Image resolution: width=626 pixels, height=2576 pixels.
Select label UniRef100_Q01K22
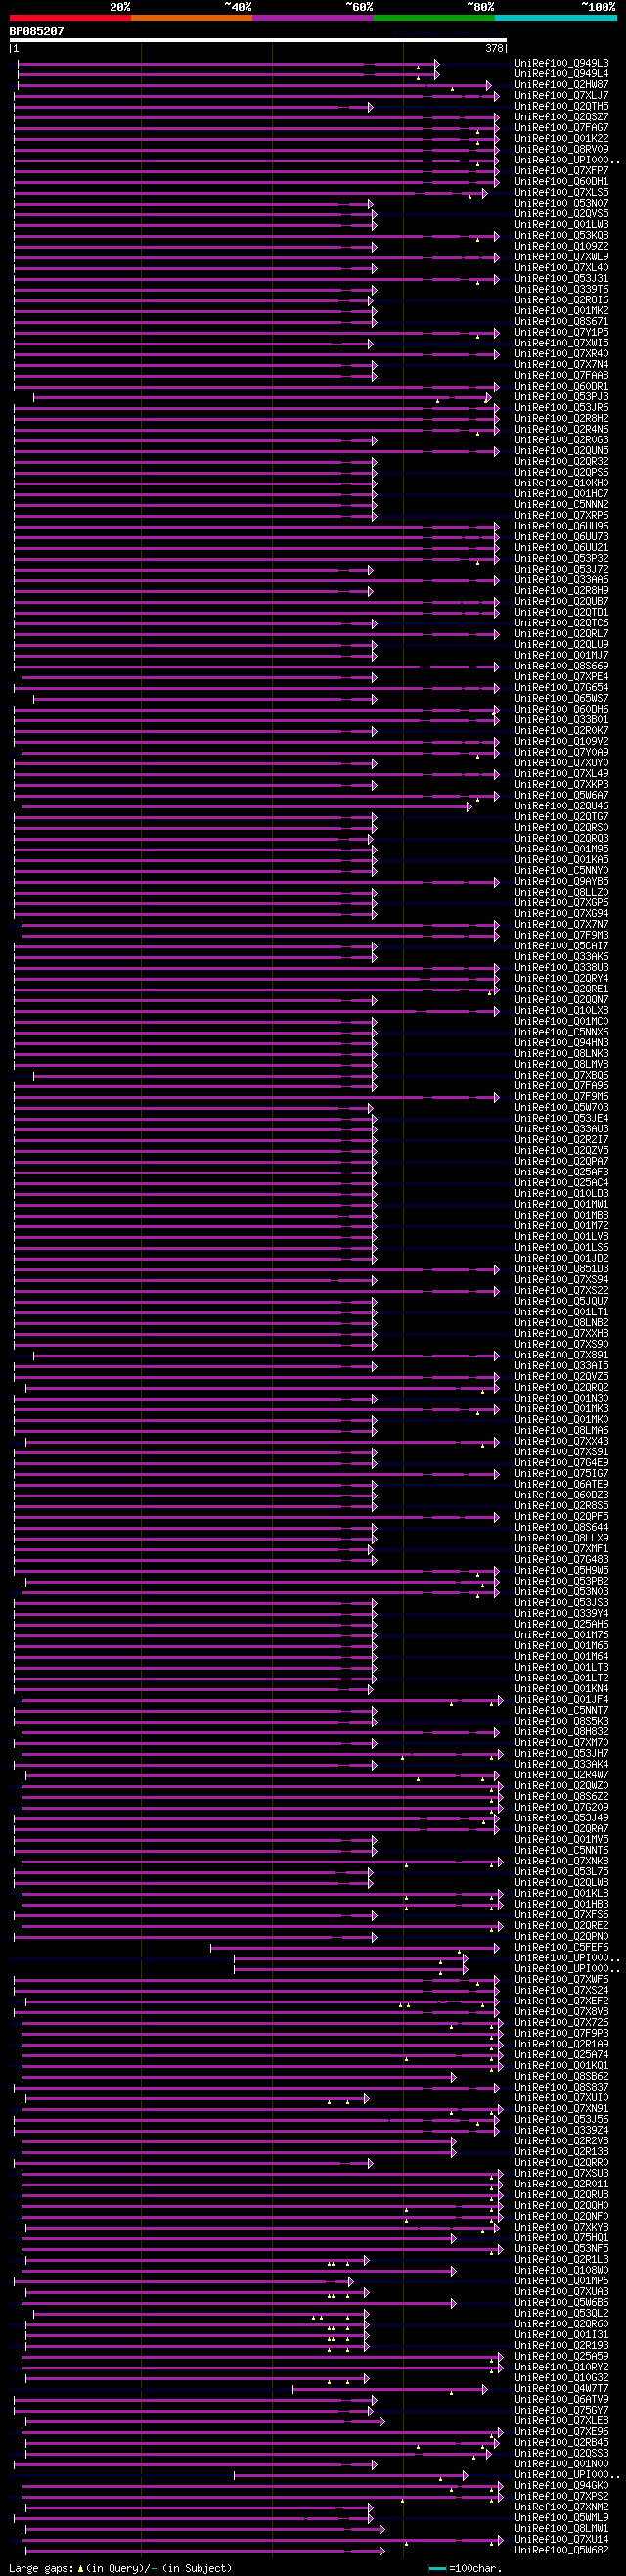[562, 138]
